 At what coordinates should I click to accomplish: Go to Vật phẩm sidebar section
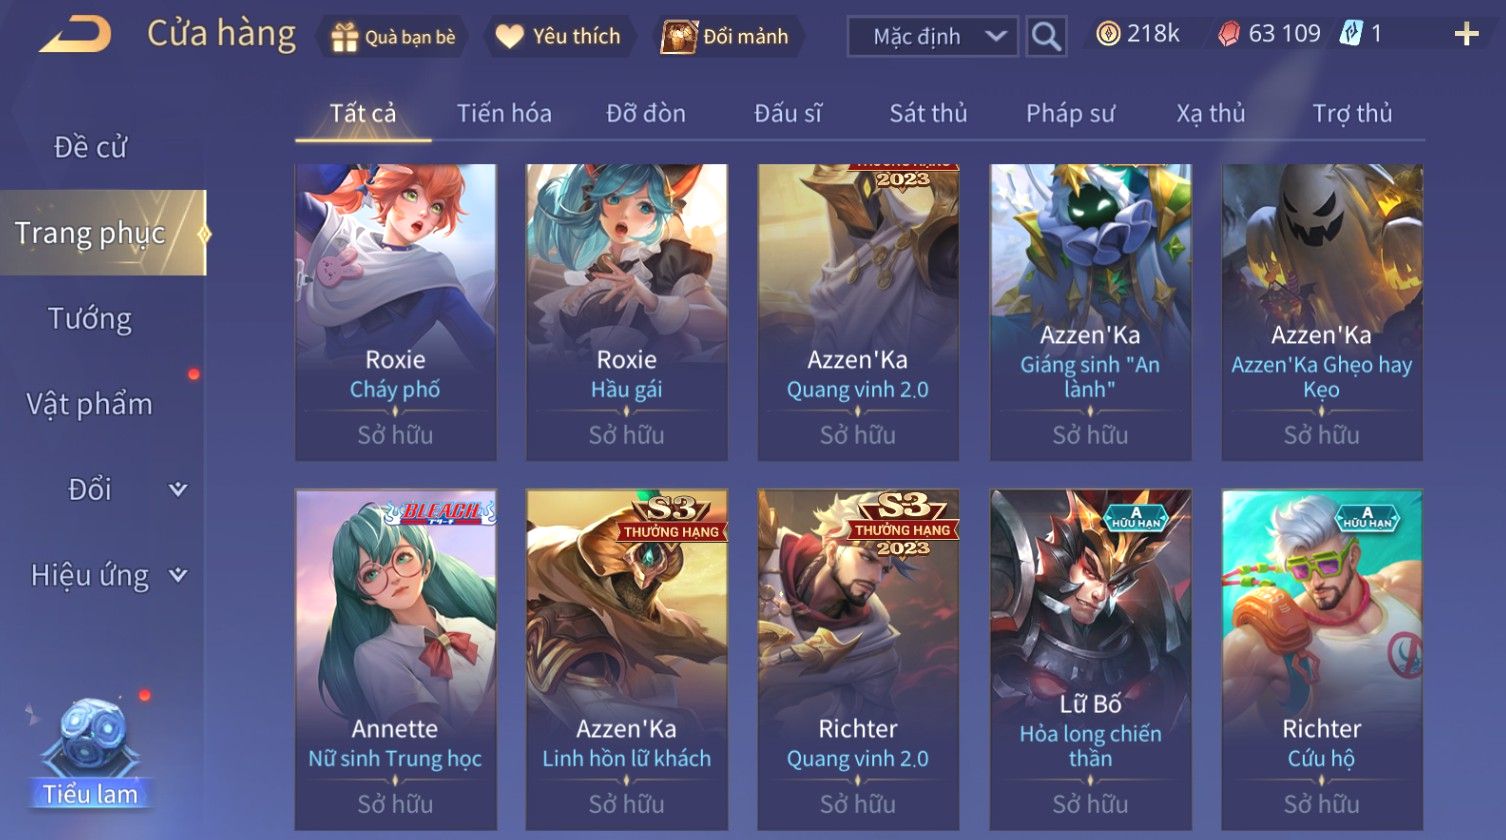point(90,404)
